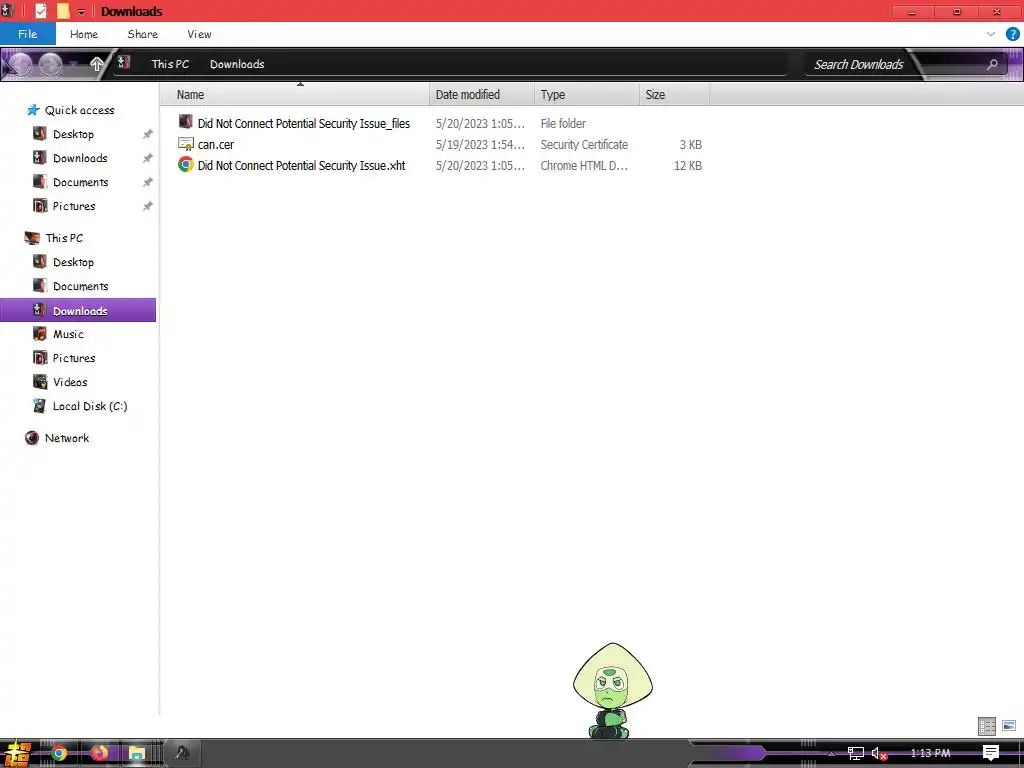Open Pictures under This PC
This screenshot has width=1024, height=768.
point(74,358)
